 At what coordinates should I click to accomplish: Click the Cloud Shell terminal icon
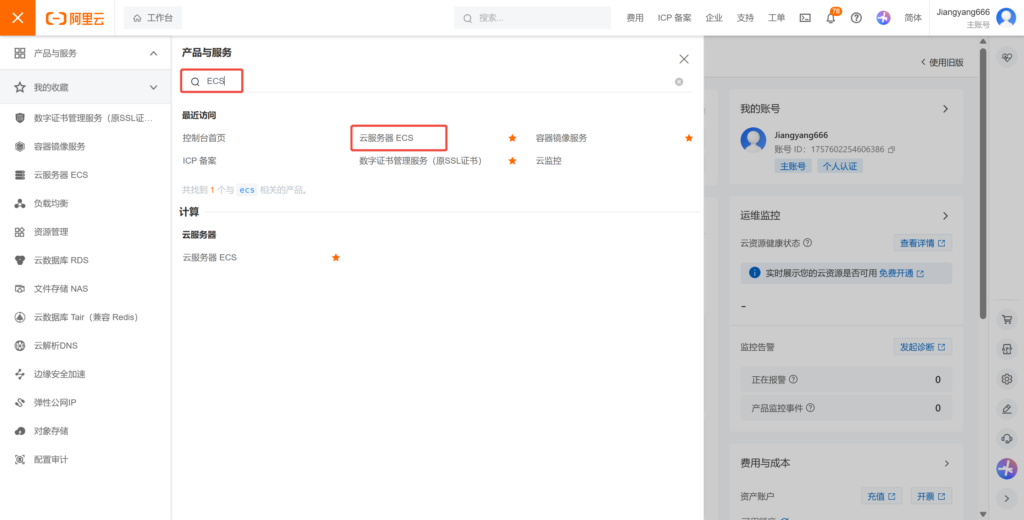(x=805, y=18)
